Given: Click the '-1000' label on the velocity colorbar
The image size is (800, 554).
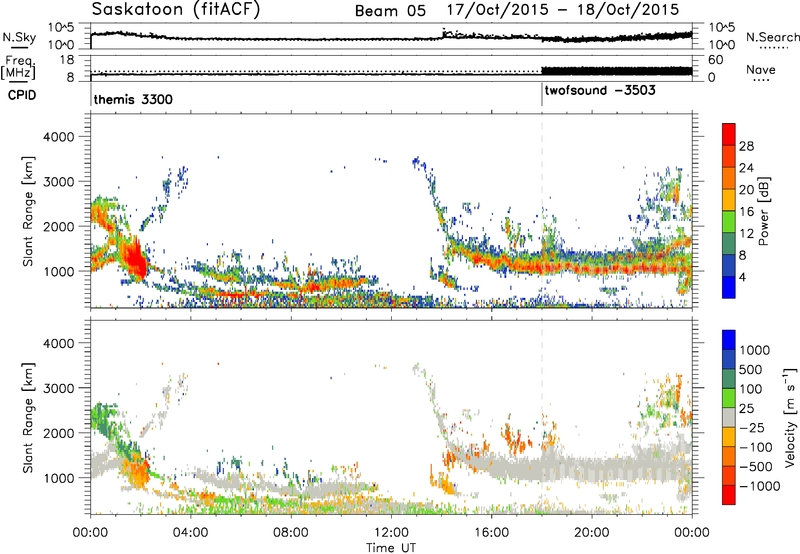Looking at the screenshot, I should pyautogui.click(x=760, y=486).
